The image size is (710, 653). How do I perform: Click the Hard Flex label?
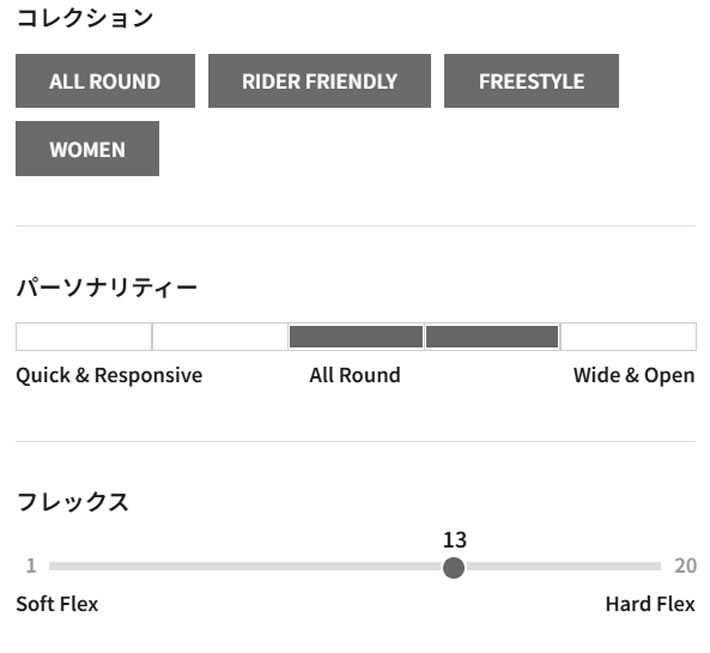click(650, 604)
